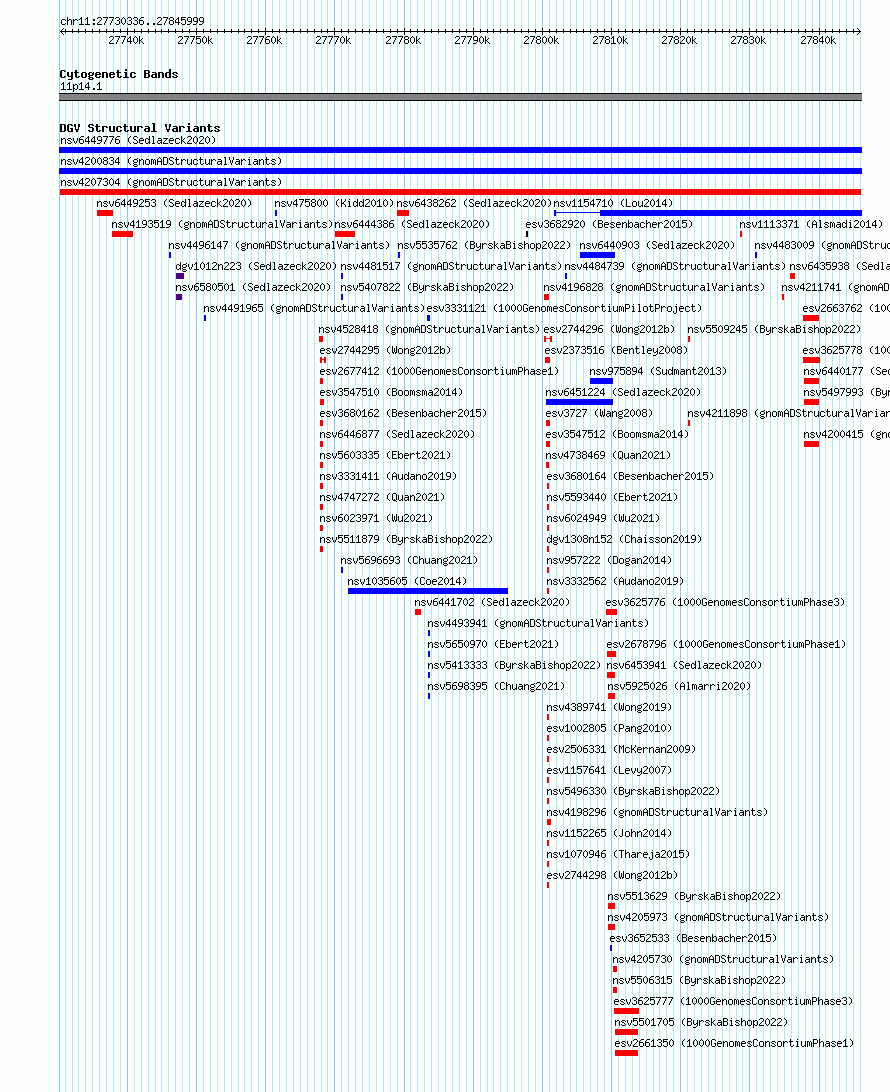Open nsv1035605 (Coe2014)
This screenshot has width=890, height=1092.
coord(407,580)
